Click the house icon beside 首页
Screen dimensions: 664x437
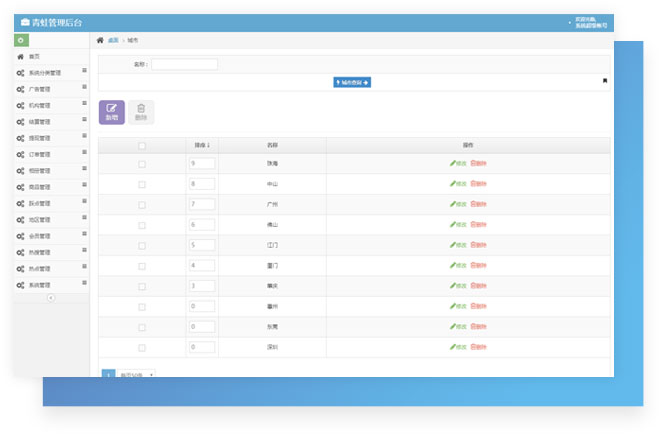coord(20,56)
